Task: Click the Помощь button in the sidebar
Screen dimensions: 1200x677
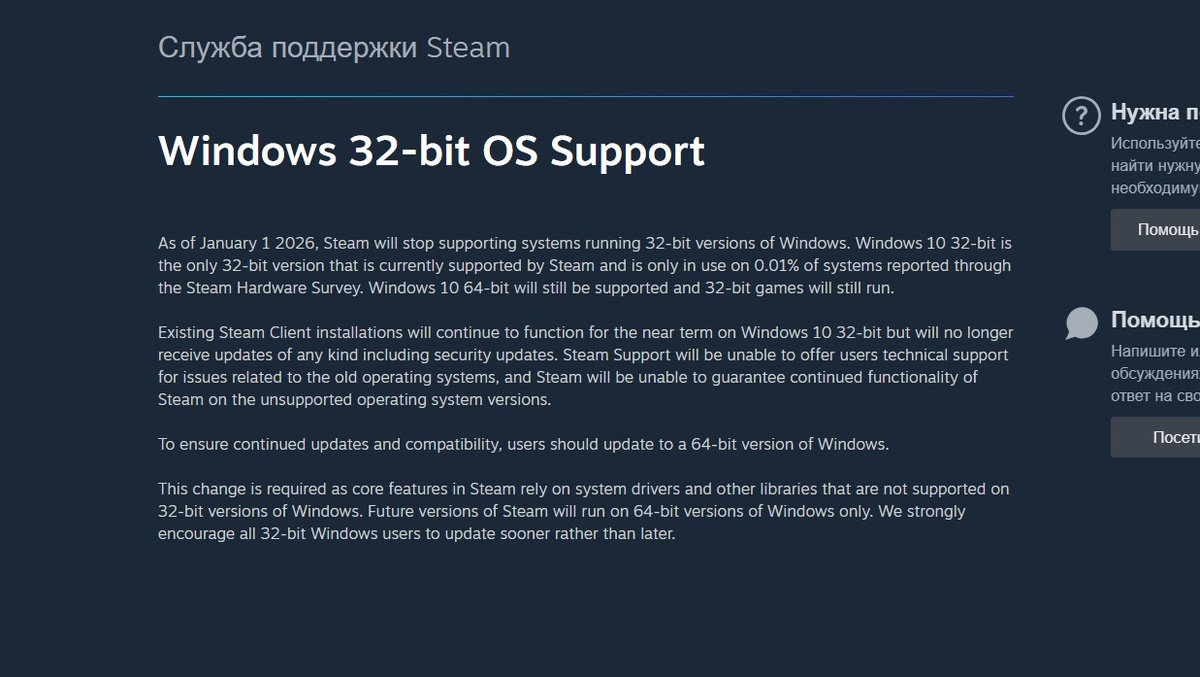Action: (x=1160, y=229)
